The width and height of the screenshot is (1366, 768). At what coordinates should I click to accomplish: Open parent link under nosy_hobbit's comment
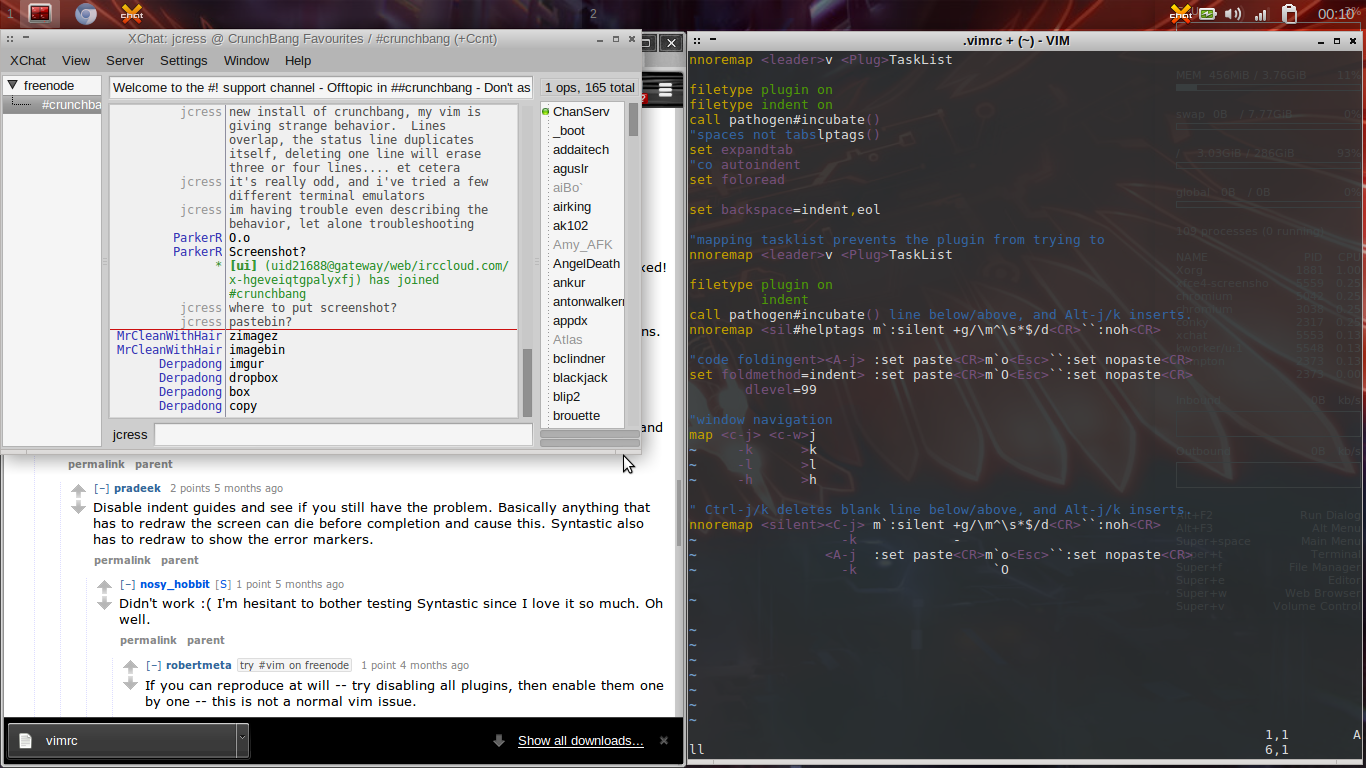click(x=206, y=641)
